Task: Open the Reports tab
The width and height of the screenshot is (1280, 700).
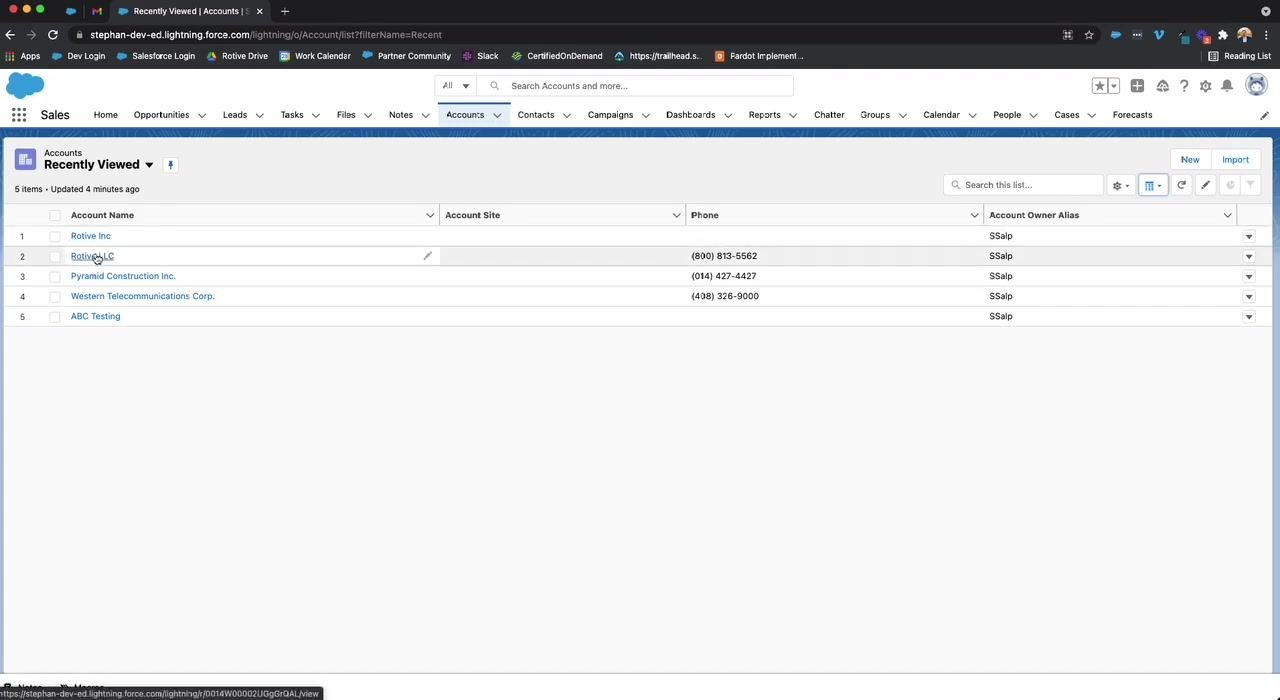Action: pyautogui.click(x=764, y=115)
